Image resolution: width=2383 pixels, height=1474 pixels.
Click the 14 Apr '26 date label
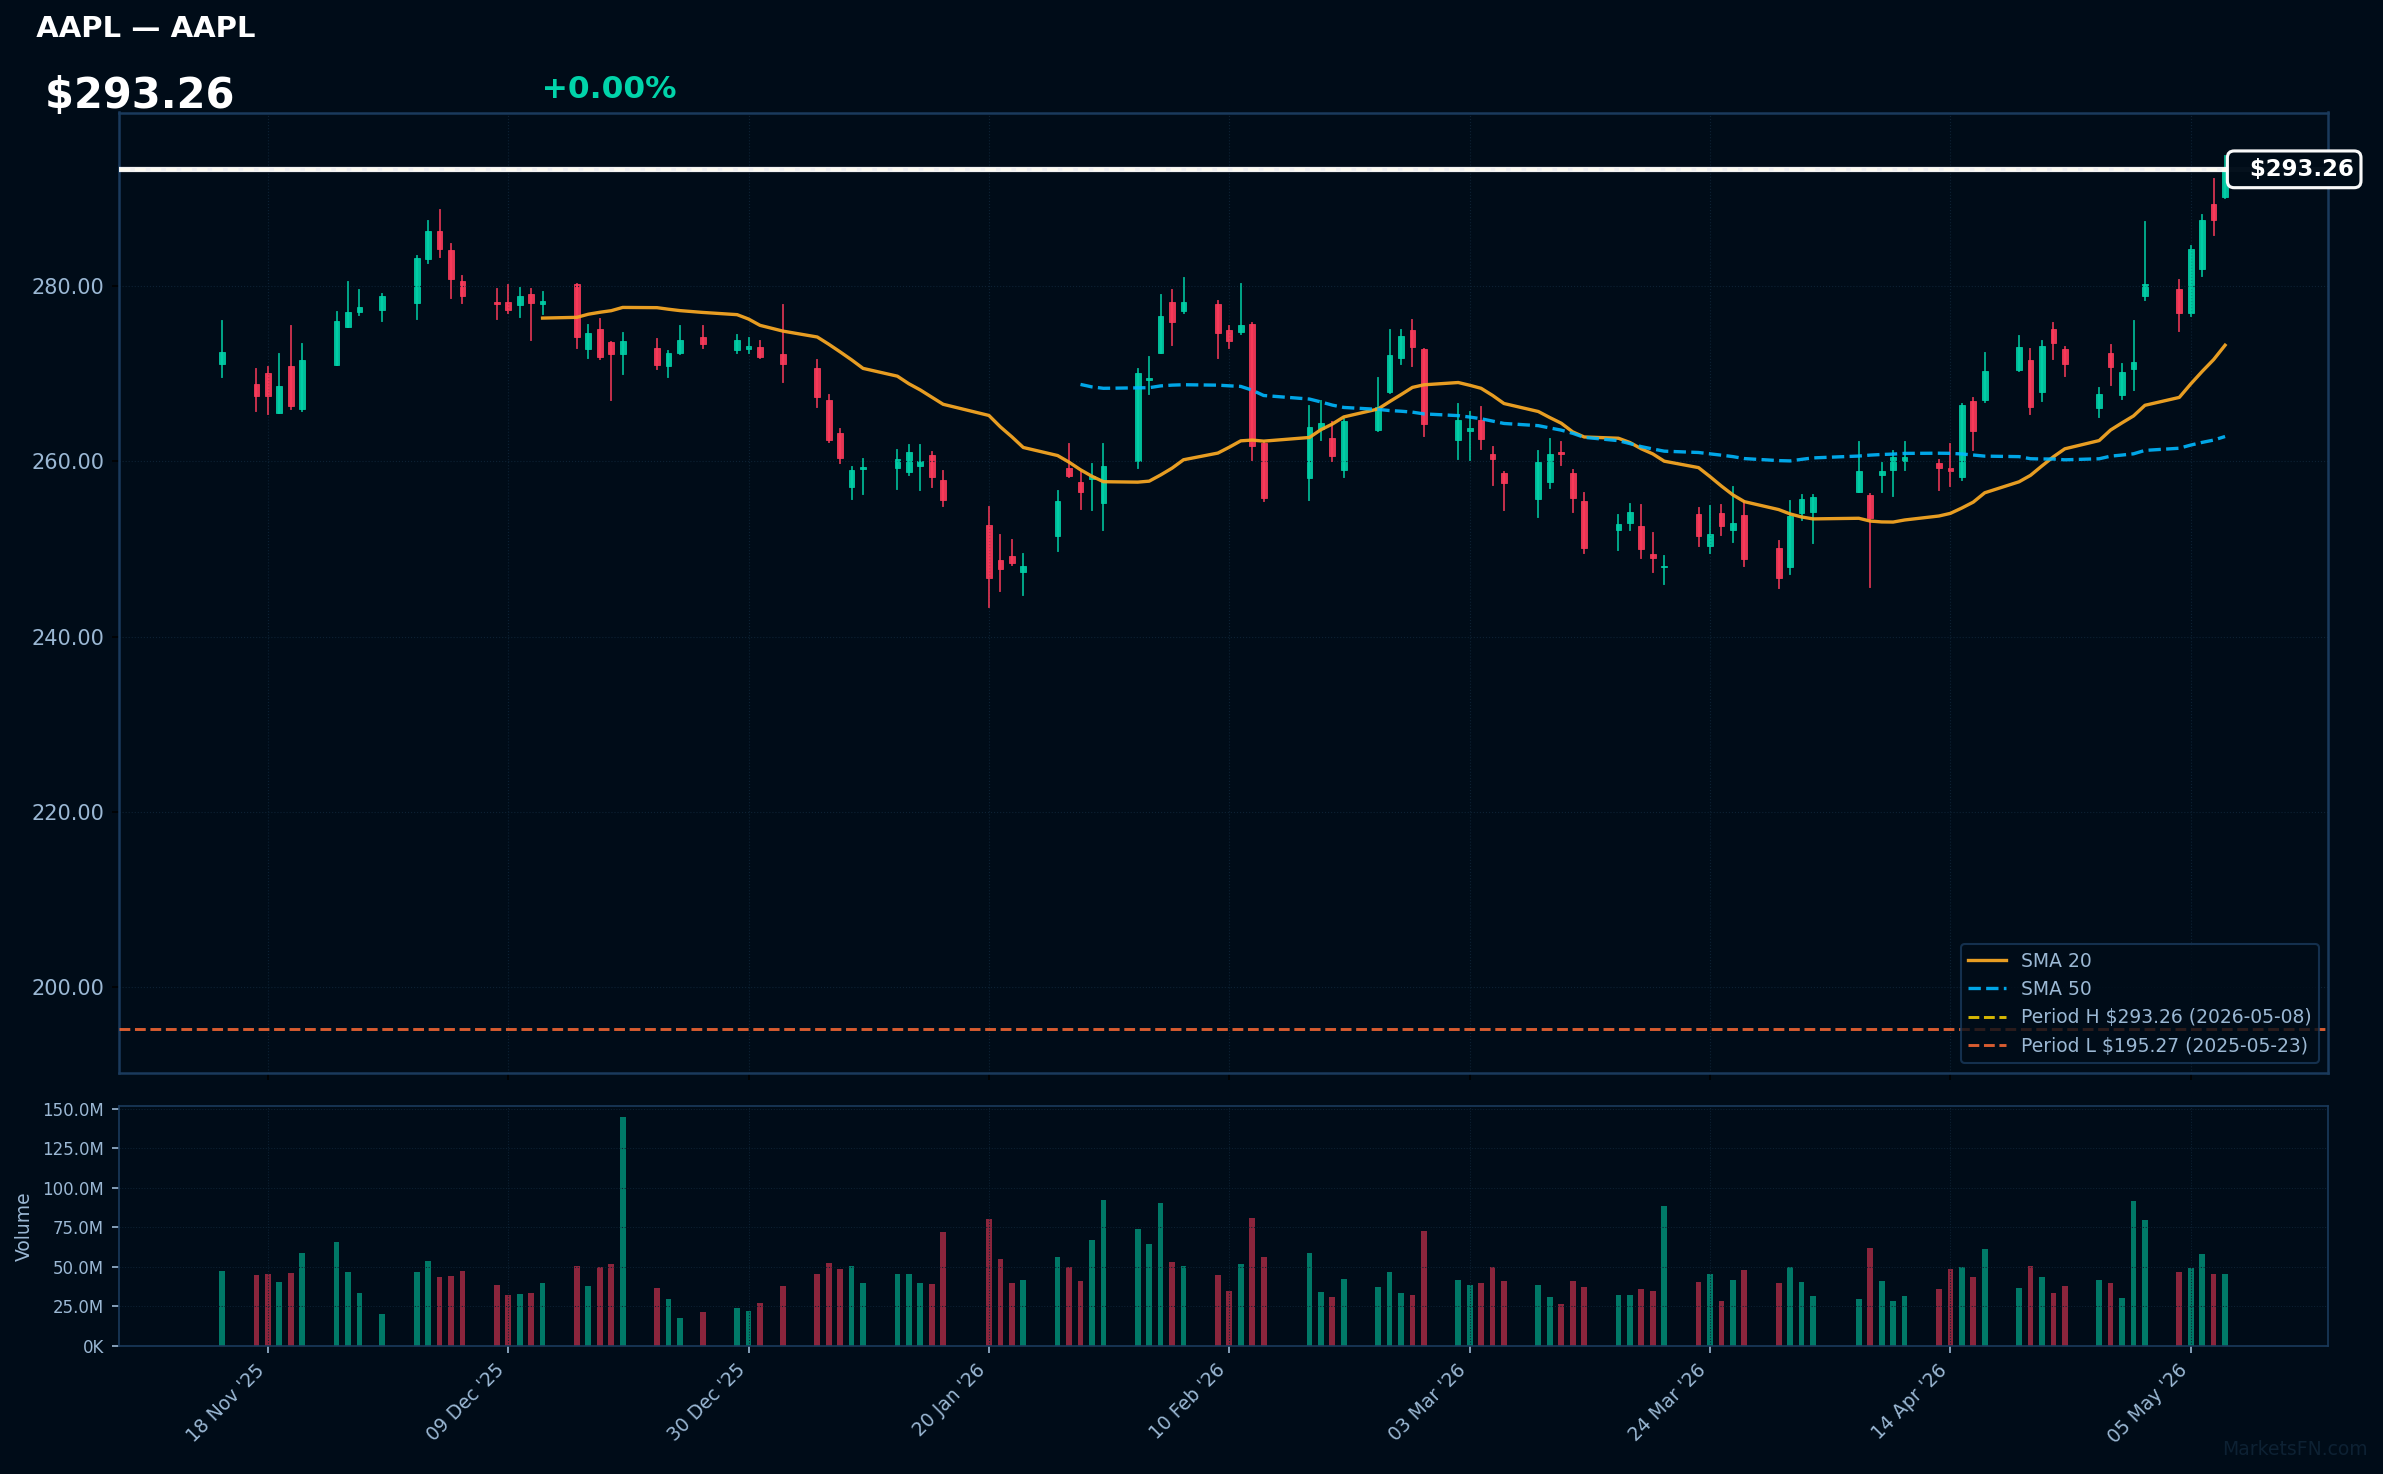coord(1909,1402)
